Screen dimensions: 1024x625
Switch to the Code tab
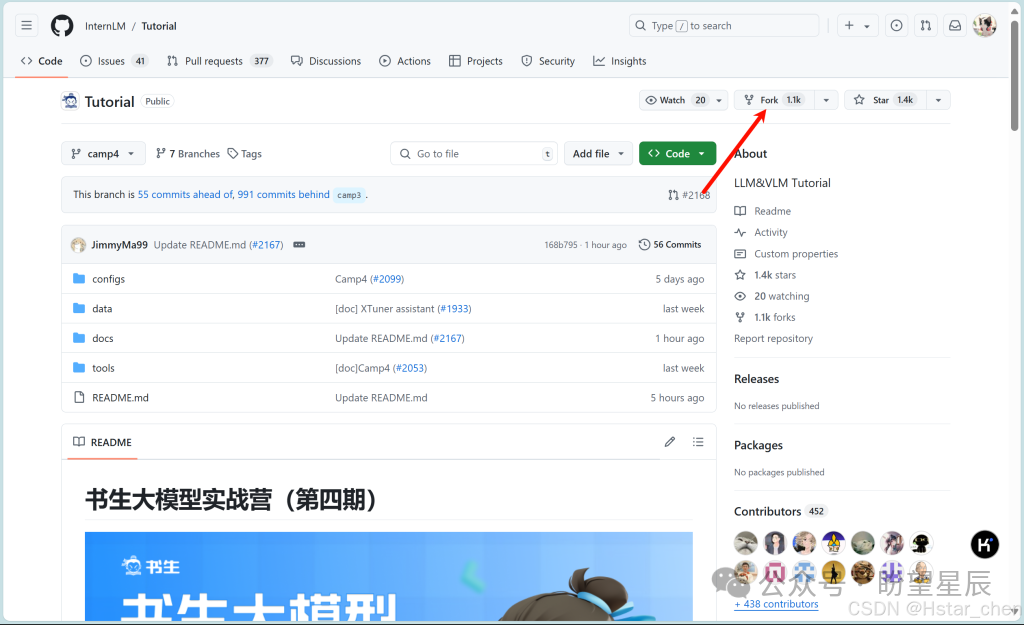pyautogui.click(x=42, y=61)
